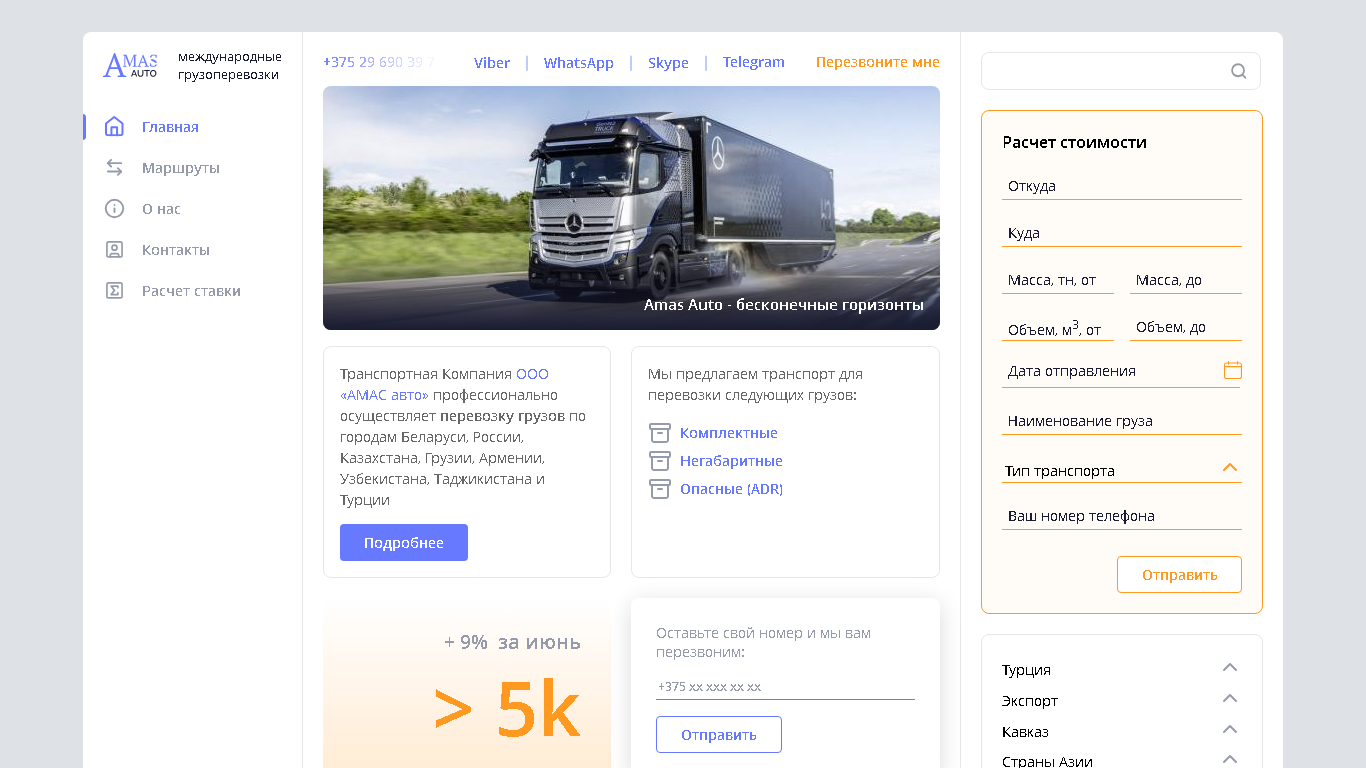Click the Страны Азии list row text

(x=1047, y=761)
